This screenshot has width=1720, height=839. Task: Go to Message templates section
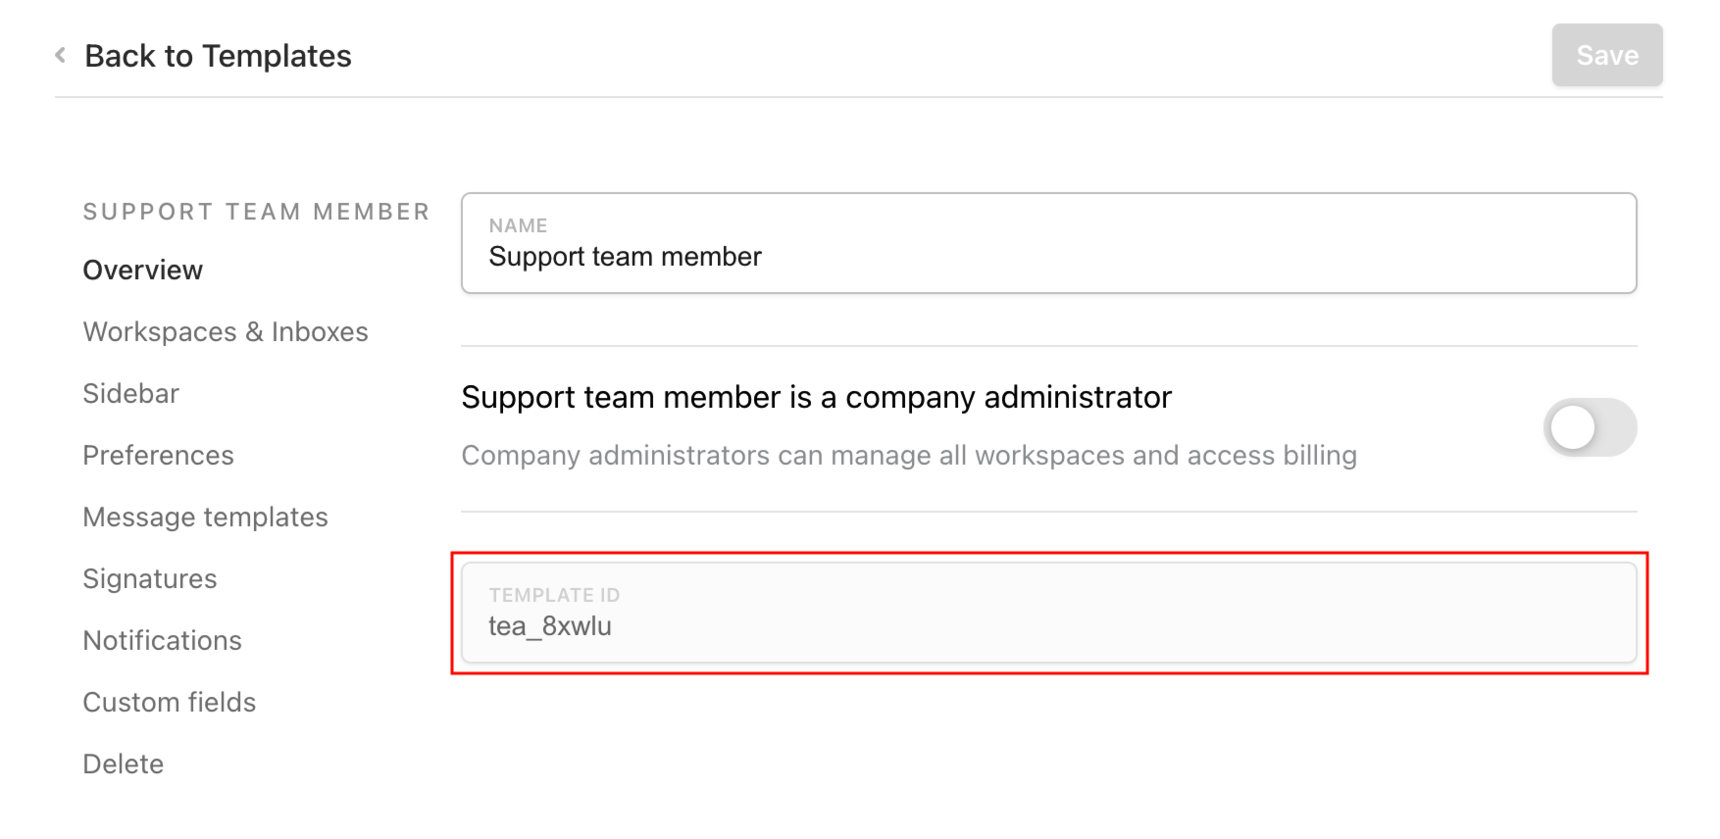coord(205,517)
